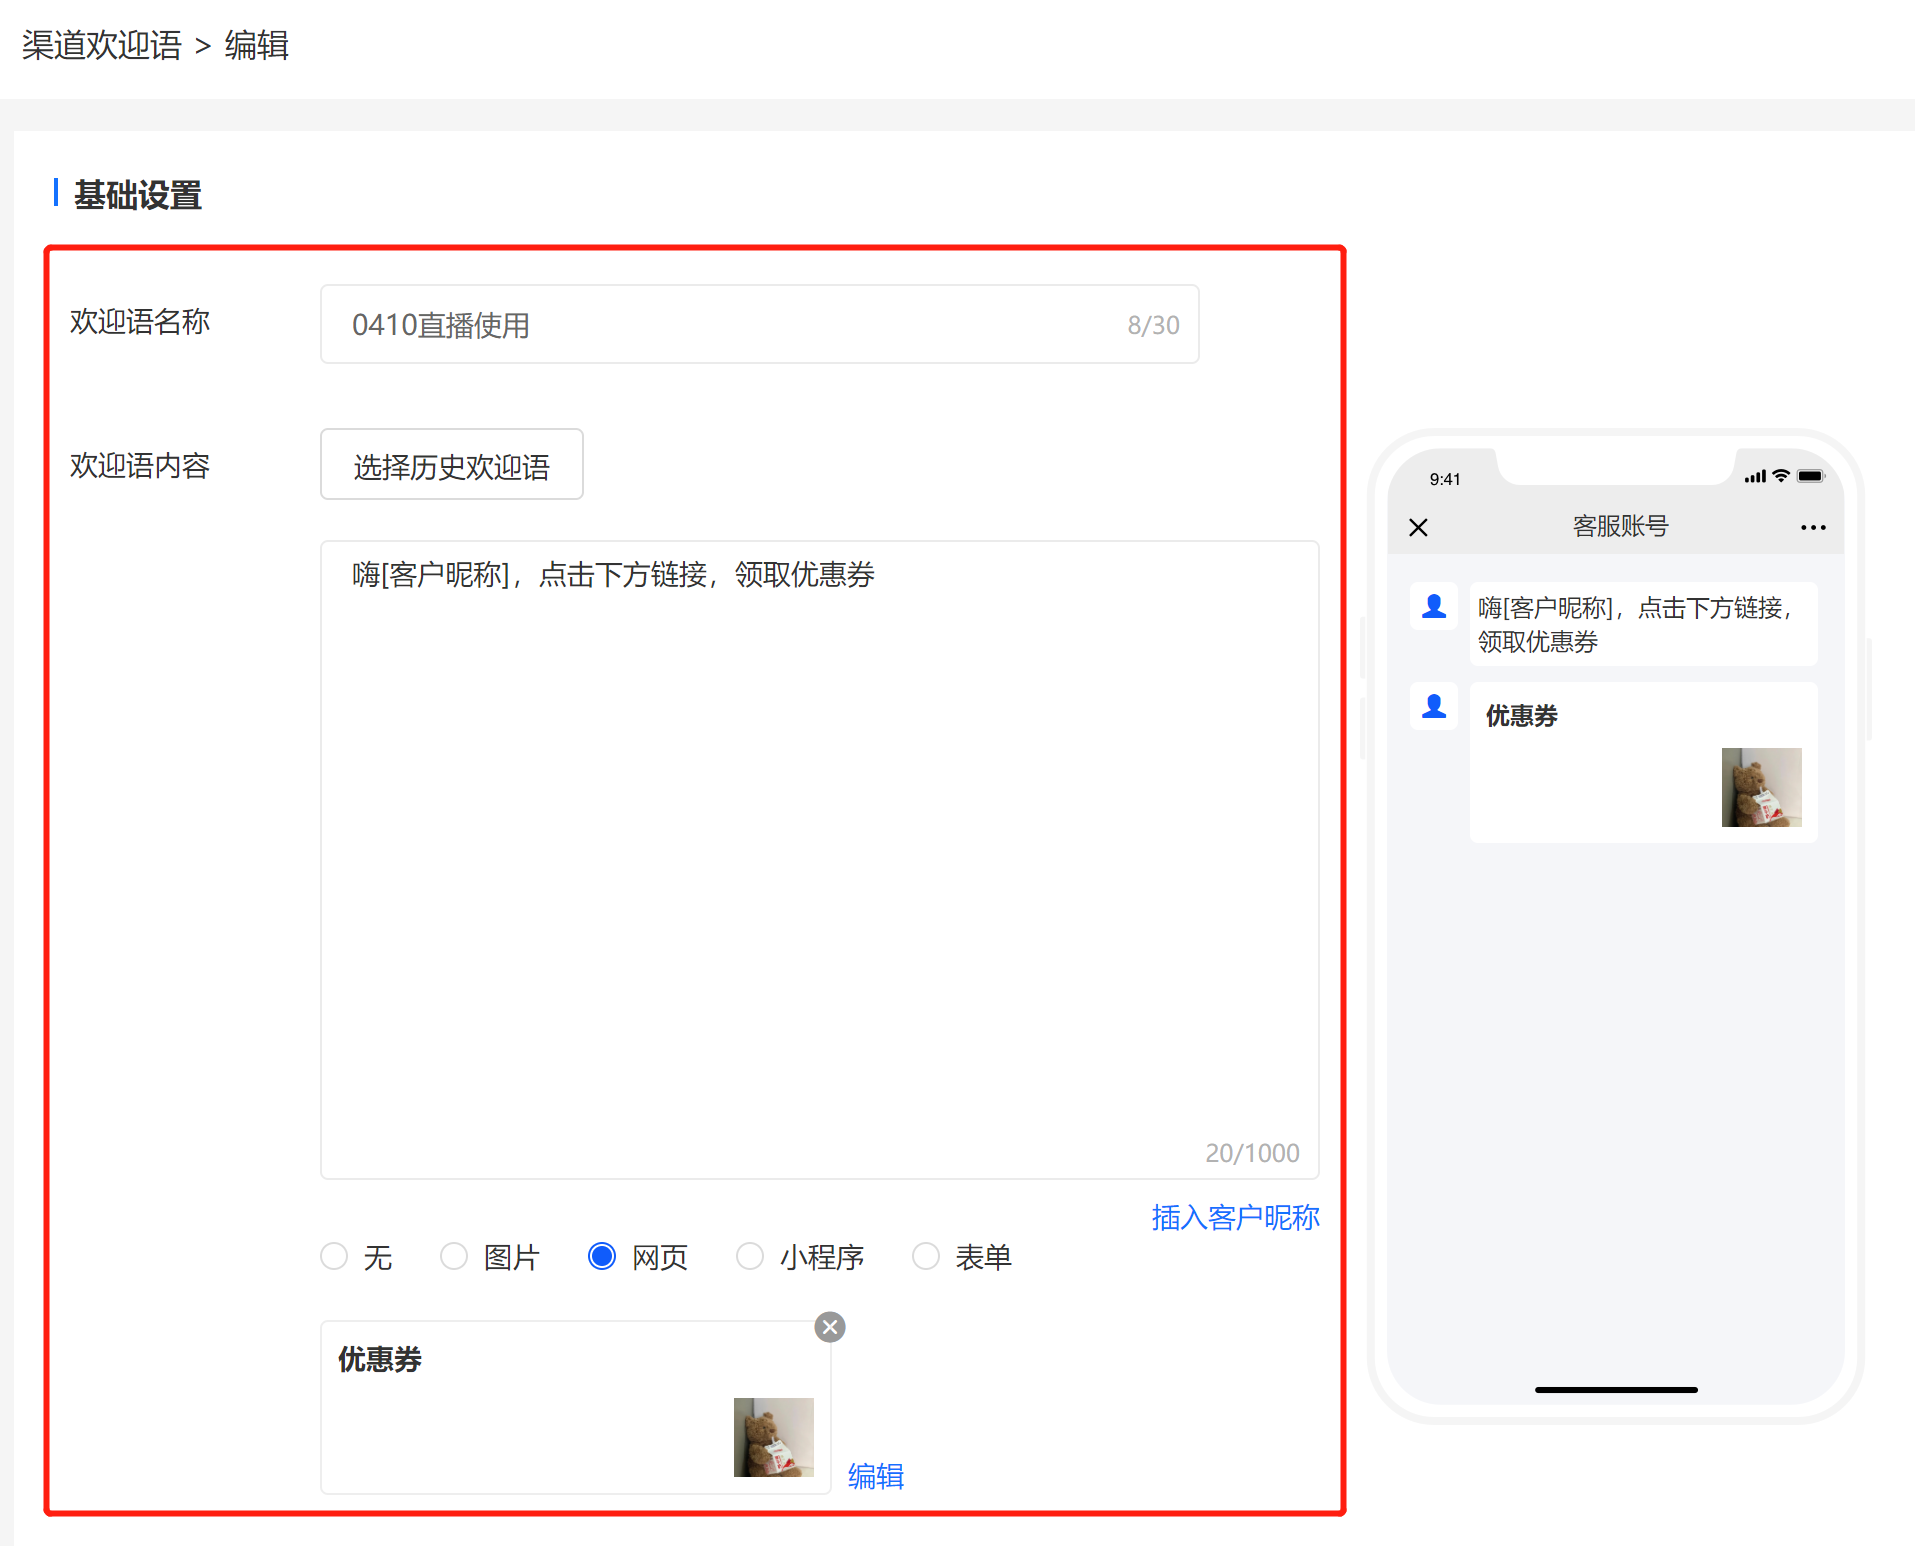Focus the 欢迎语名称 input field

[x=760, y=324]
